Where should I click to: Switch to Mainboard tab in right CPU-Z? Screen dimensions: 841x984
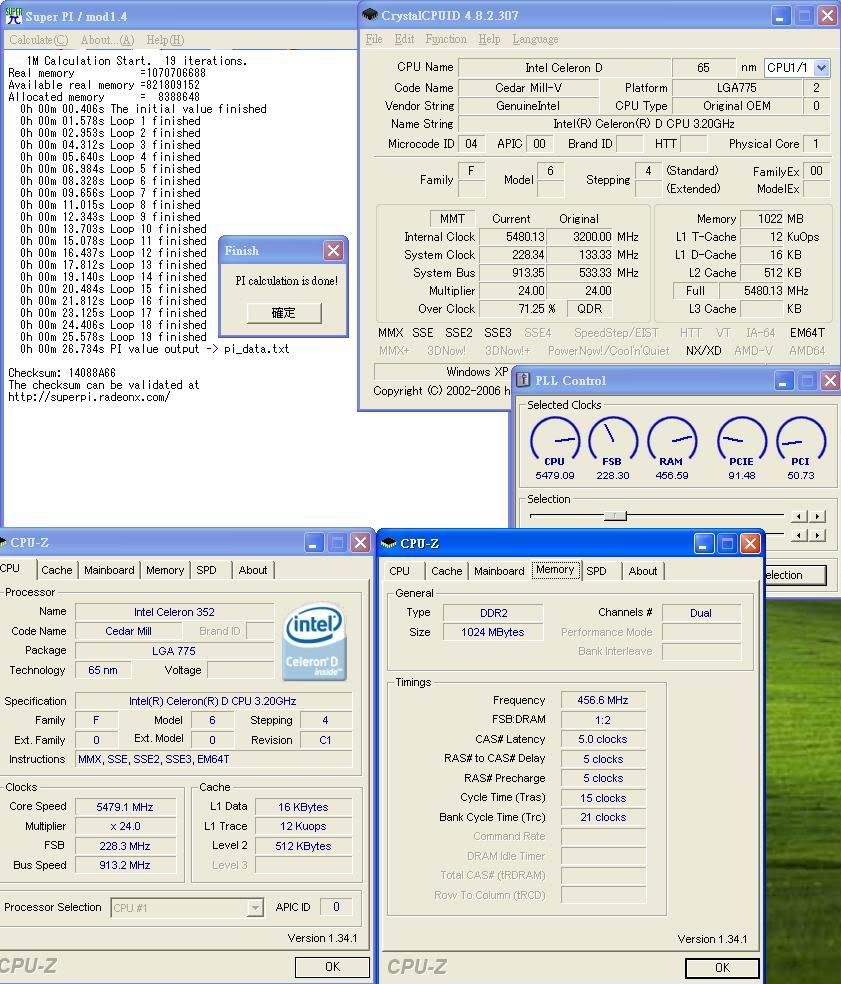click(x=499, y=571)
